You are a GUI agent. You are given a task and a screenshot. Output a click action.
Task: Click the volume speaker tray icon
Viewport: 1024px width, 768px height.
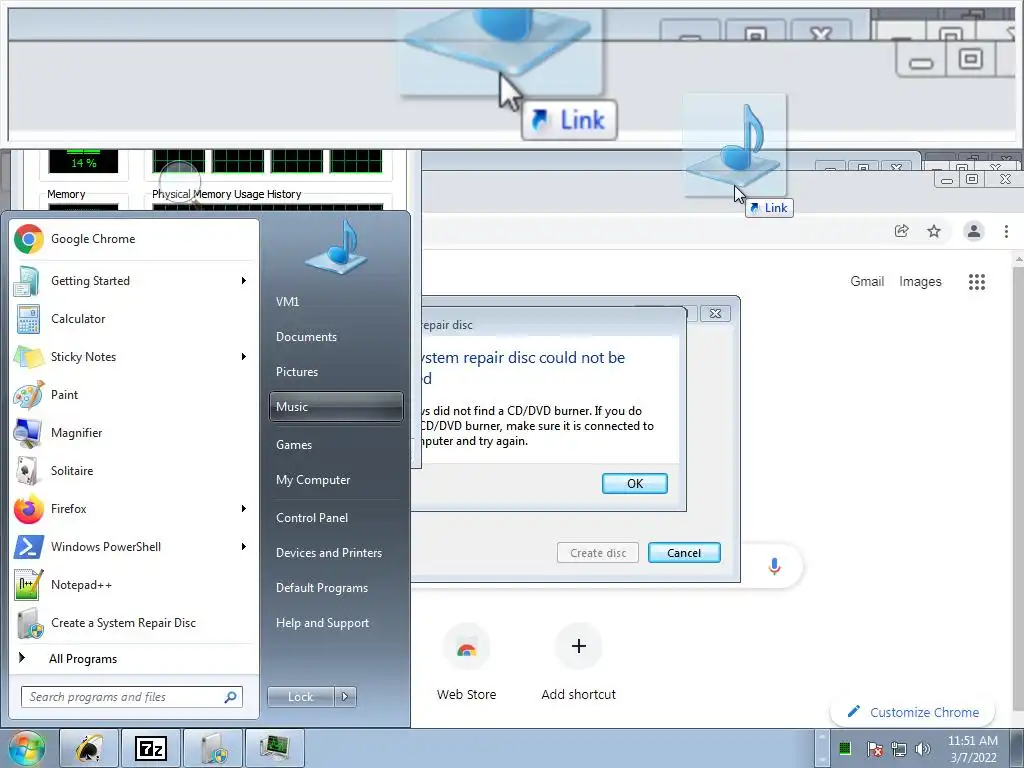923,748
